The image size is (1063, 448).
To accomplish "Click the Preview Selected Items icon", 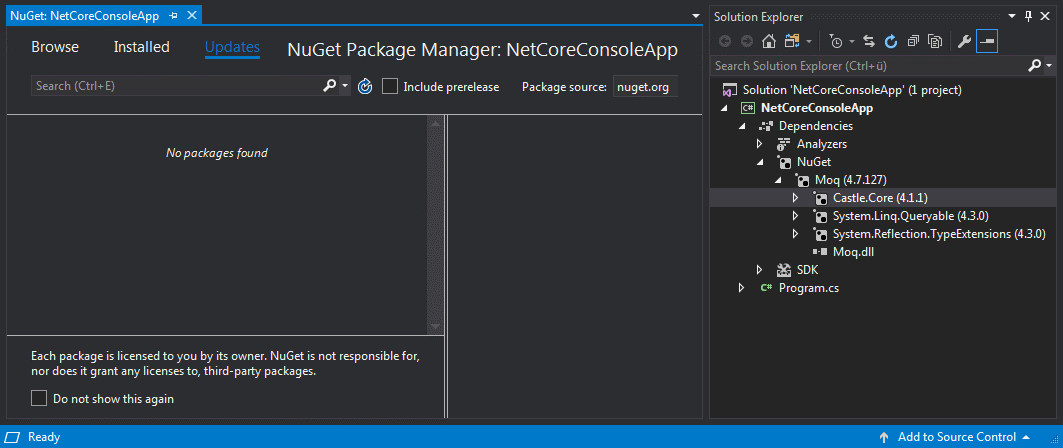I will (987, 41).
